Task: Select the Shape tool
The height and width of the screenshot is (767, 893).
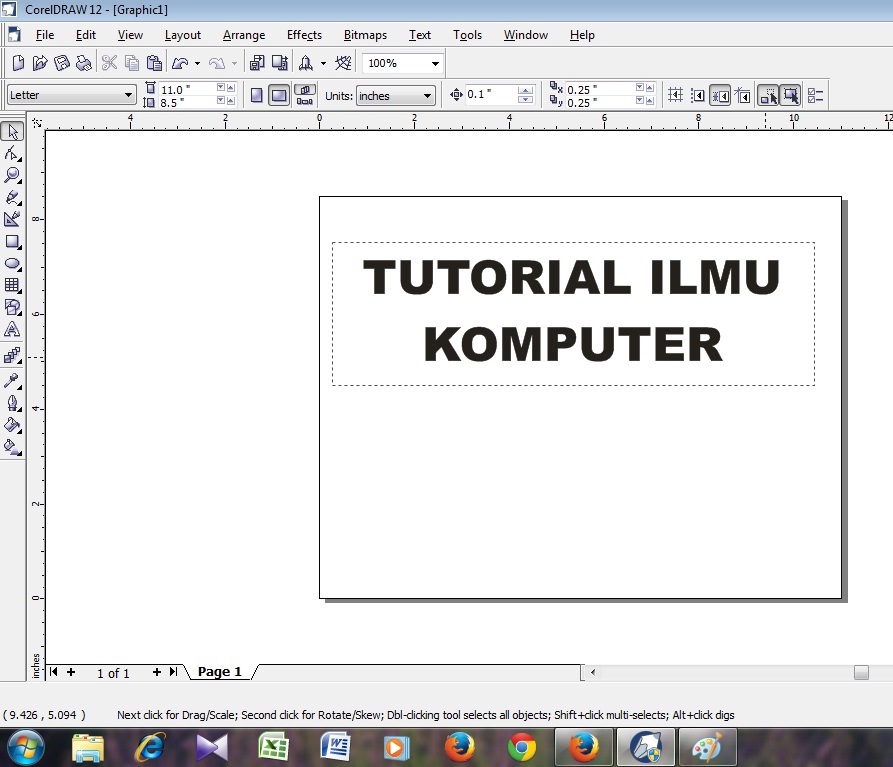Action: [x=14, y=153]
